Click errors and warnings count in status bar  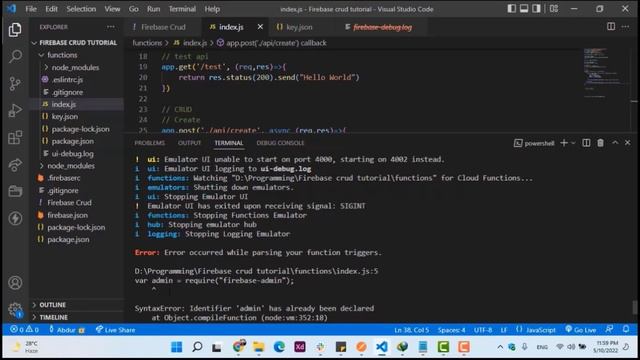tap(24, 329)
